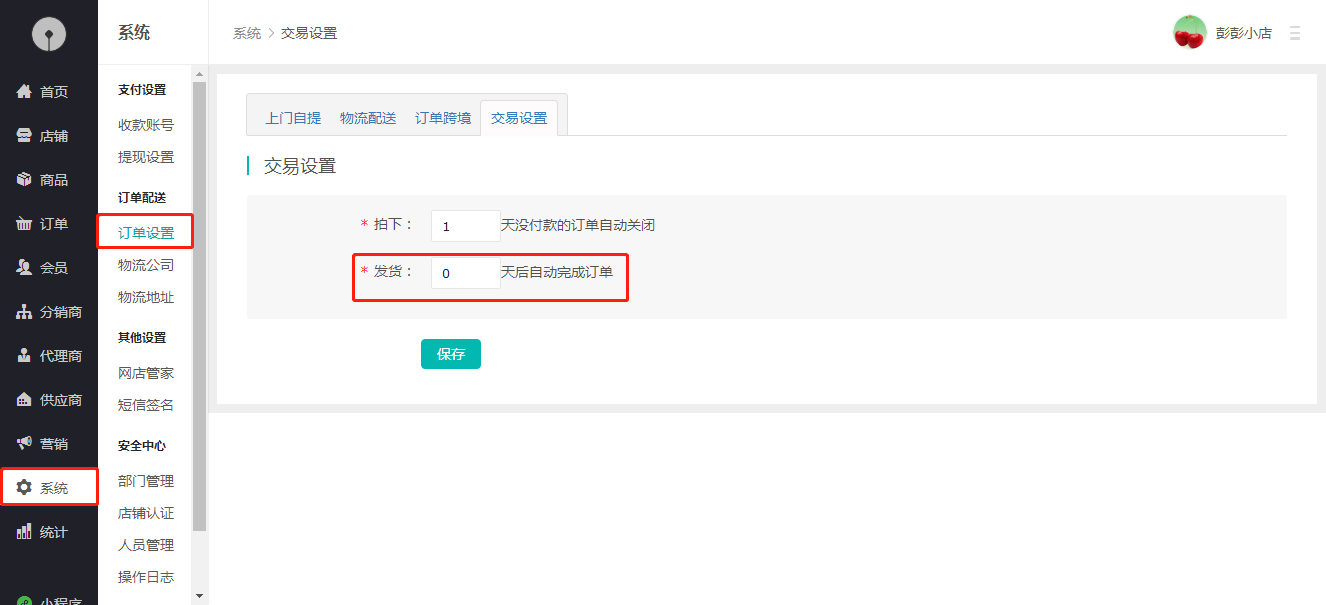The width and height of the screenshot is (1326, 605).
Task: Open the statistics (统计) chart icon
Action: click(x=25, y=532)
